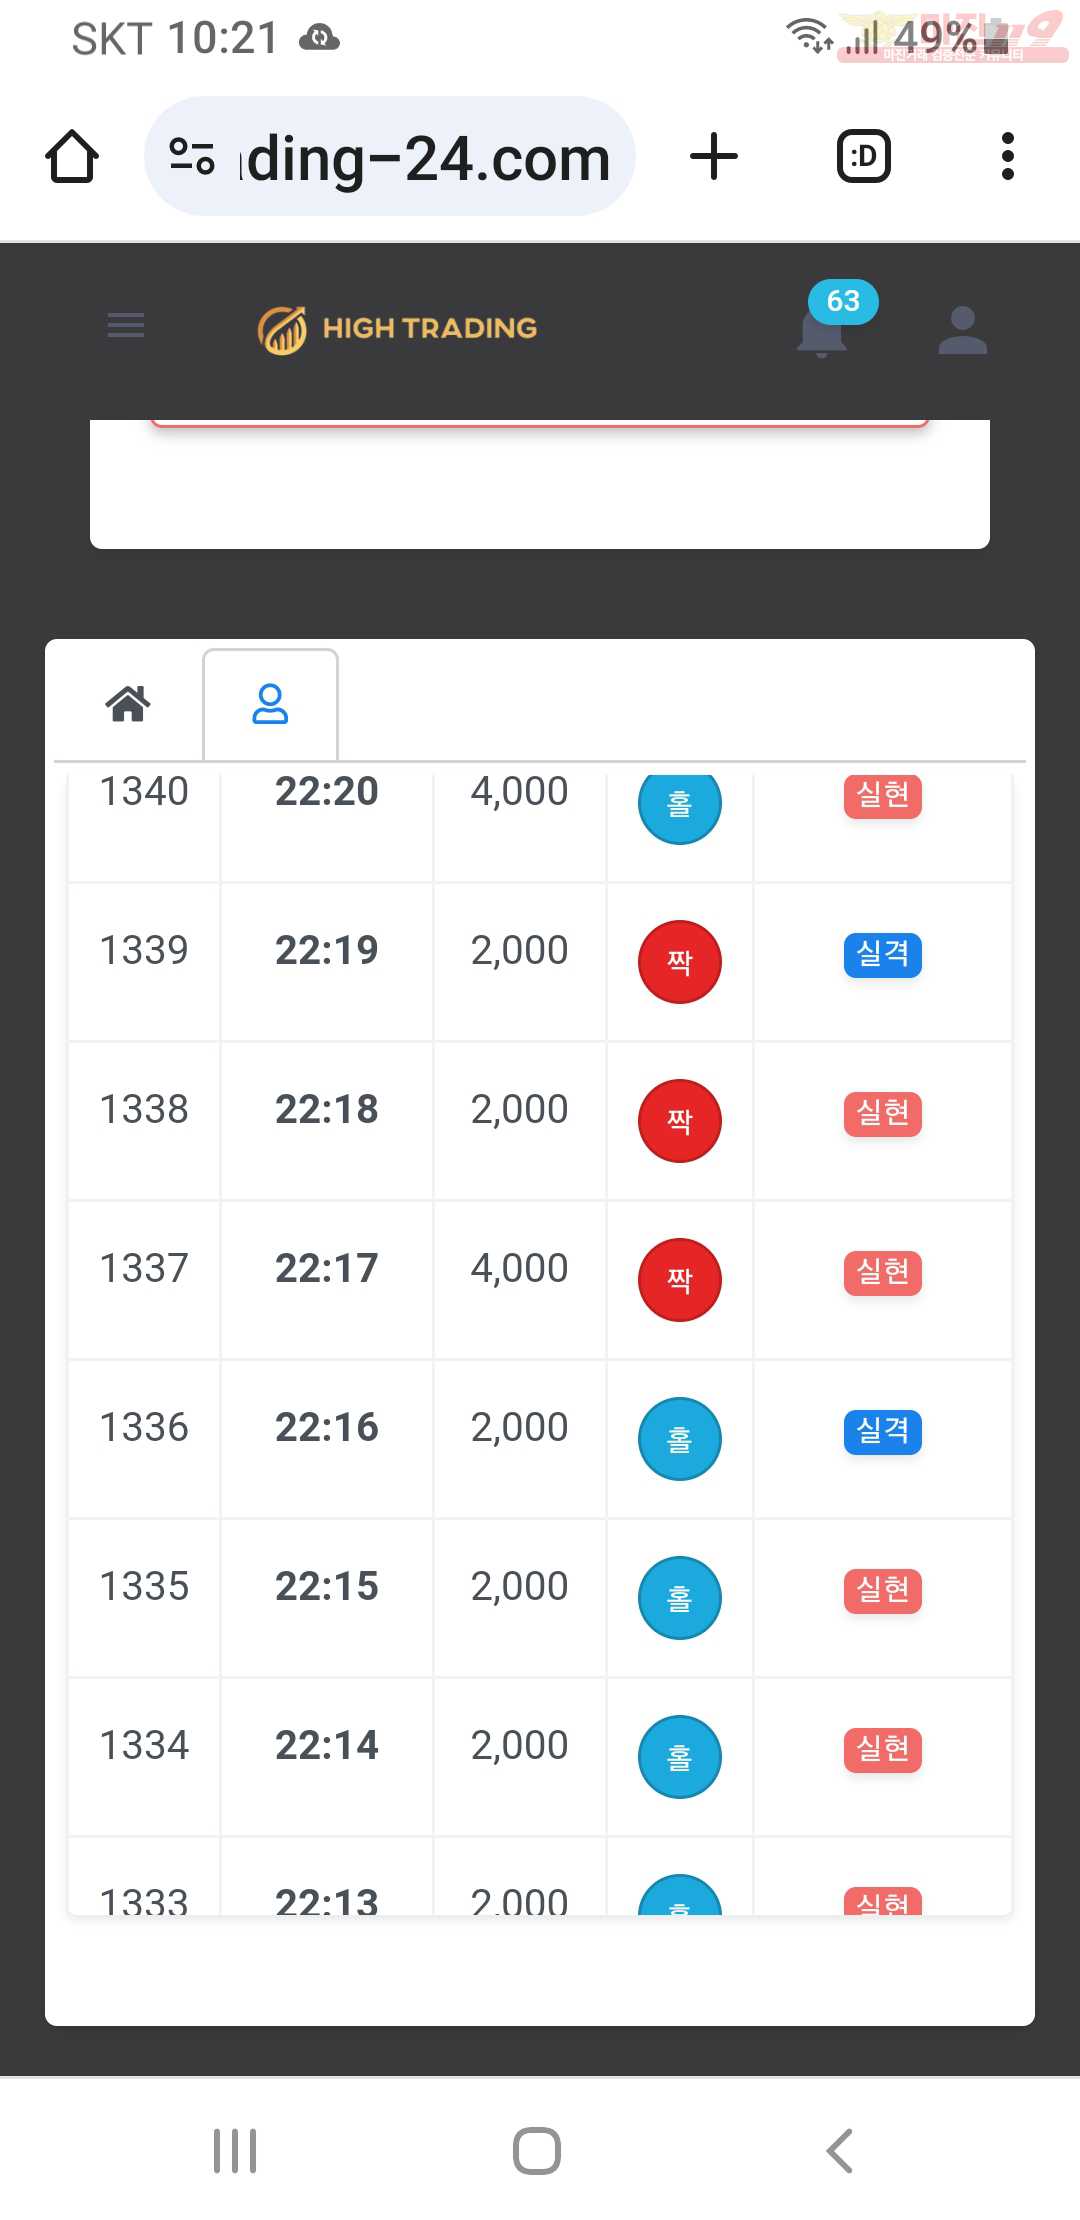Image resolution: width=1080 pixels, height=2220 pixels.
Task: Click the red 짝 circle in row 1337
Action: click(x=680, y=1280)
